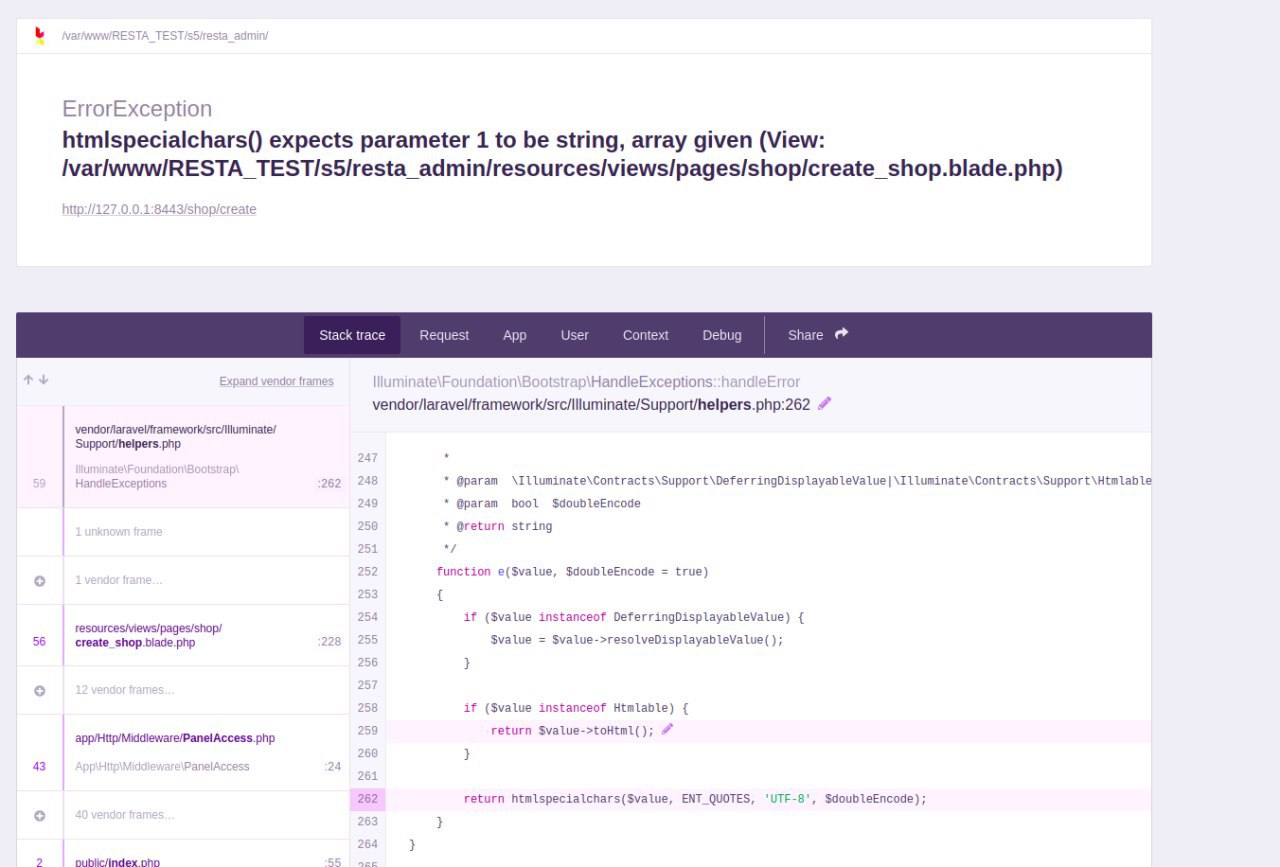The width and height of the screenshot is (1280, 867).
Task: Click the htmlspecialchars() error message text
Action: point(562,154)
